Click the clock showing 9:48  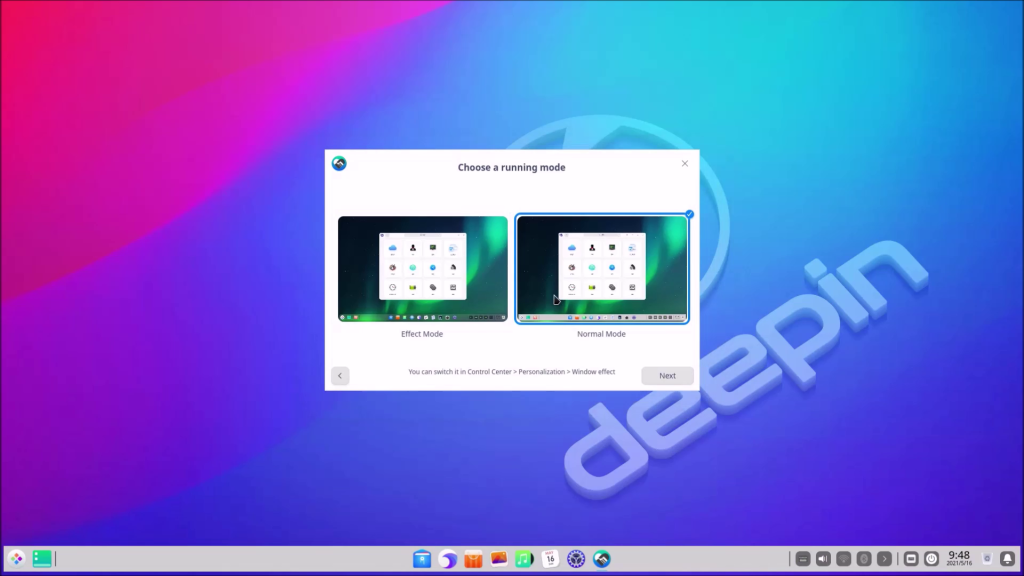tap(959, 558)
